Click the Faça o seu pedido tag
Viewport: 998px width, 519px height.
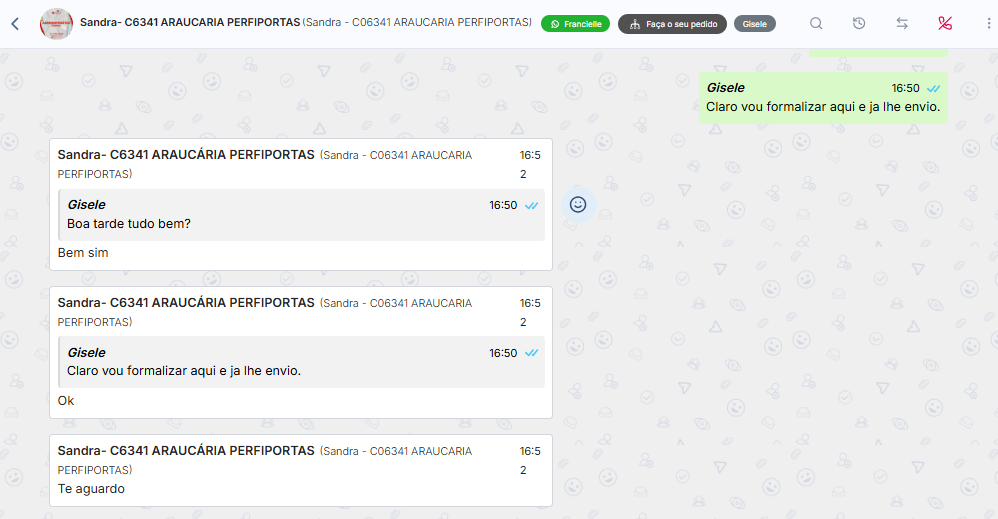point(672,24)
